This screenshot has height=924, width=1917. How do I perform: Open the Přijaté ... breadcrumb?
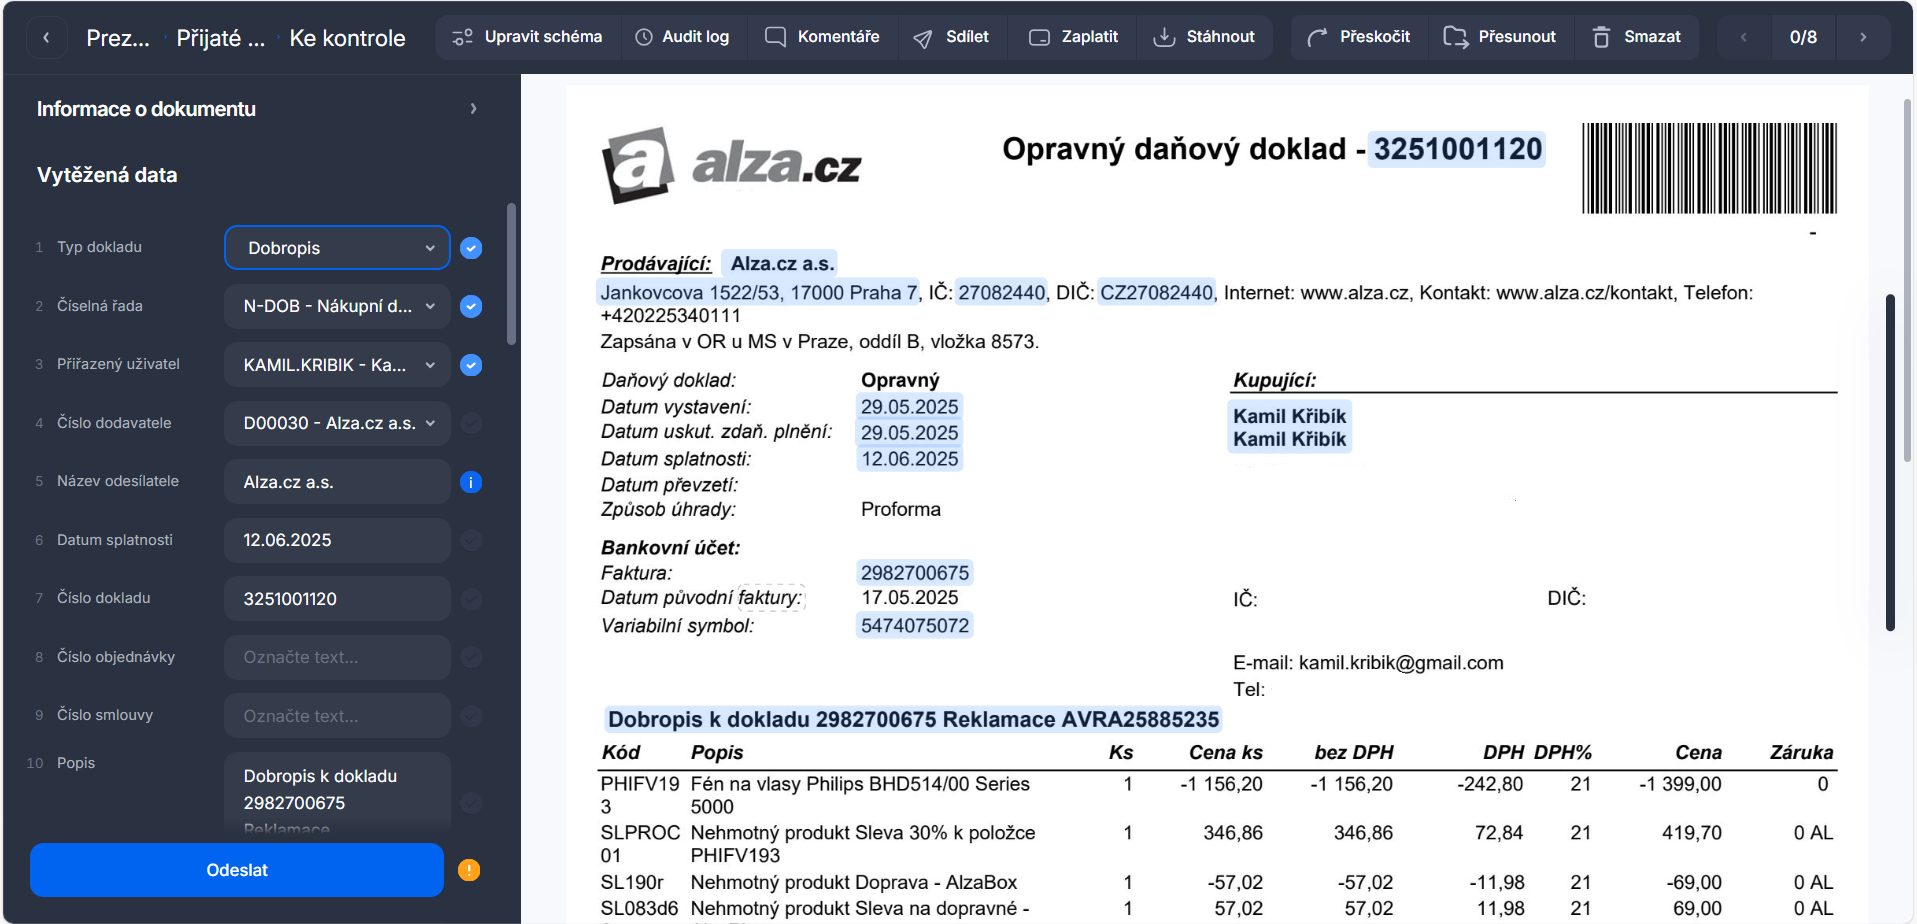pyautogui.click(x=221, y=38)
